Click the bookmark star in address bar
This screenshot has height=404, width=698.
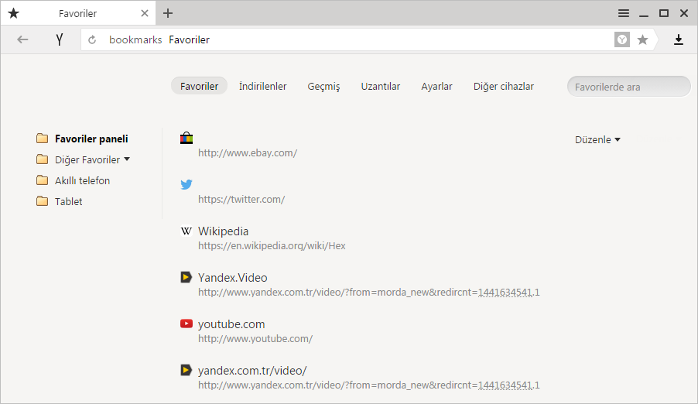click(x=642, y=40)
